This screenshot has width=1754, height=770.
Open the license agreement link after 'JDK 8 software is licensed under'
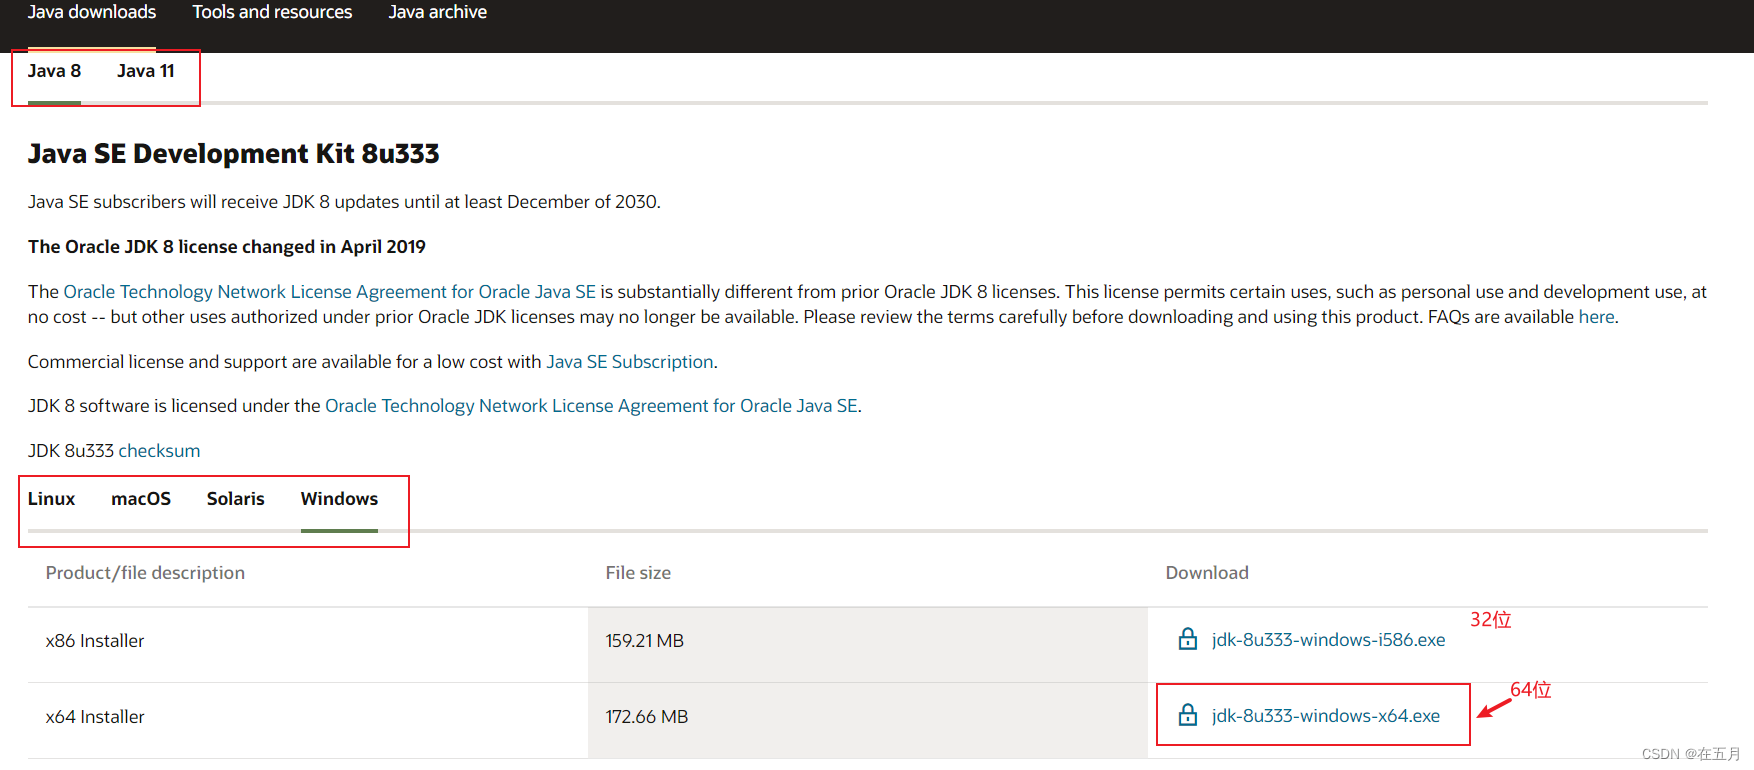[592, 406]
